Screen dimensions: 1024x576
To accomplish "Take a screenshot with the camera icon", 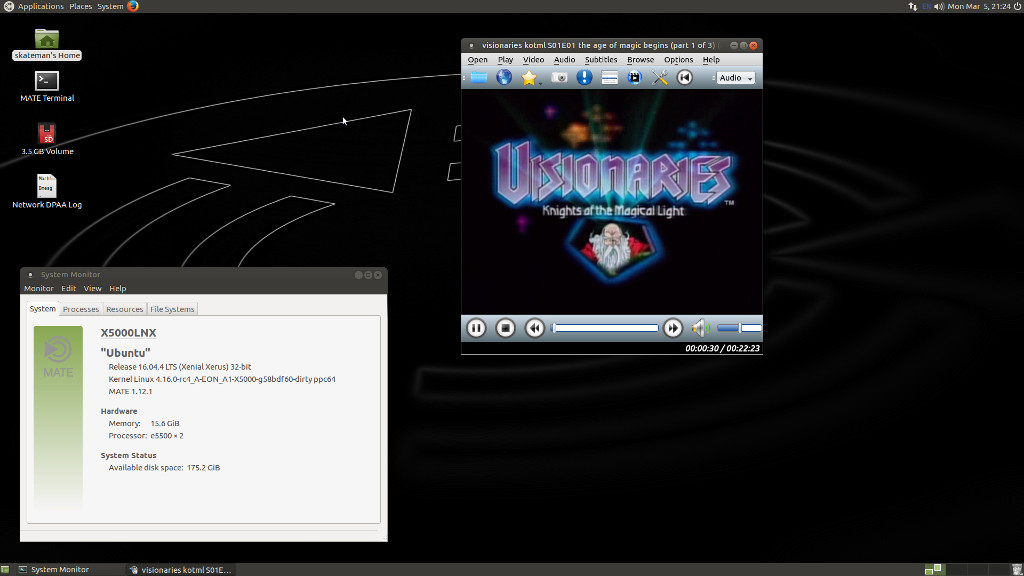I will 559,78.
